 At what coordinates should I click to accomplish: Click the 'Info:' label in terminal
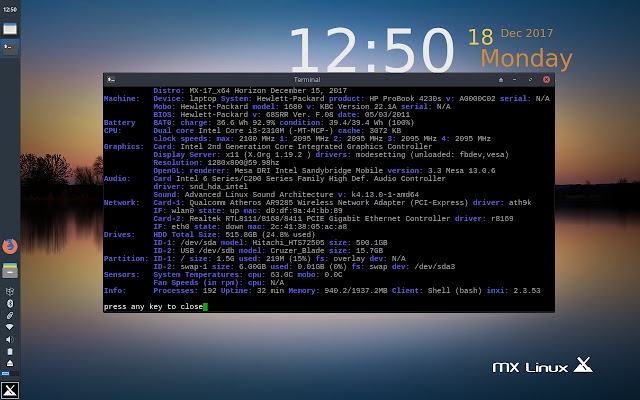point(115,290)
